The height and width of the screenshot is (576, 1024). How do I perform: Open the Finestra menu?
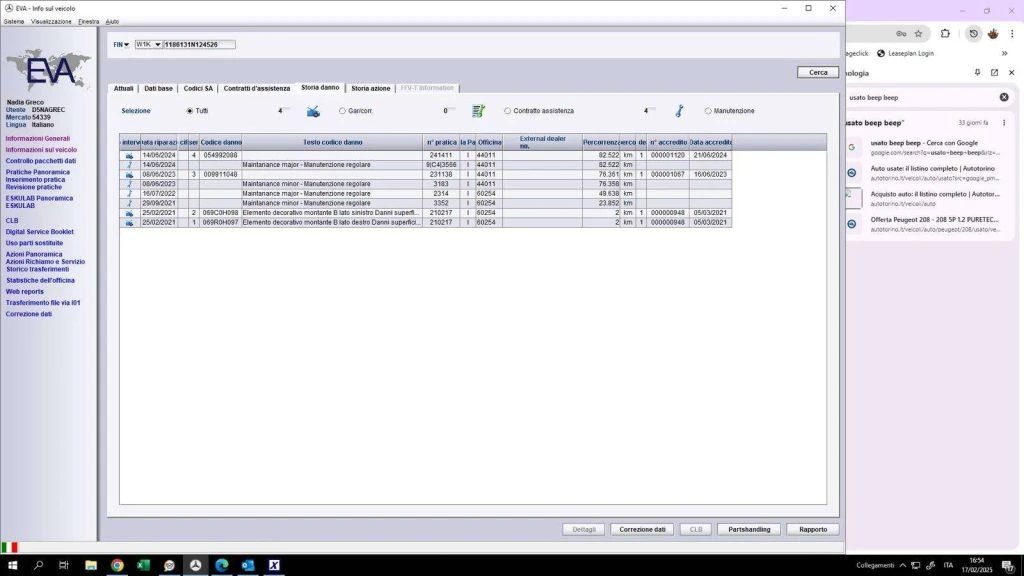pyautogui.click(x=89, y=22)
